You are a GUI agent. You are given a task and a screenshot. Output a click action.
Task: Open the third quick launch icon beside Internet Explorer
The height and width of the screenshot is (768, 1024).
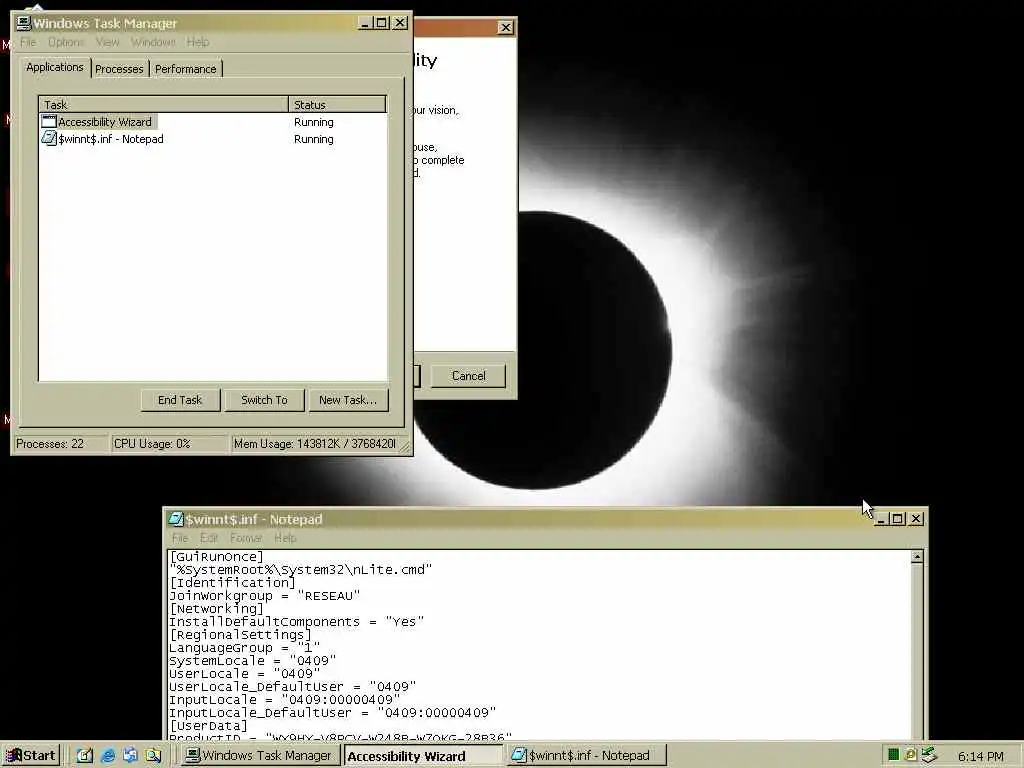(x=130, y=756)
